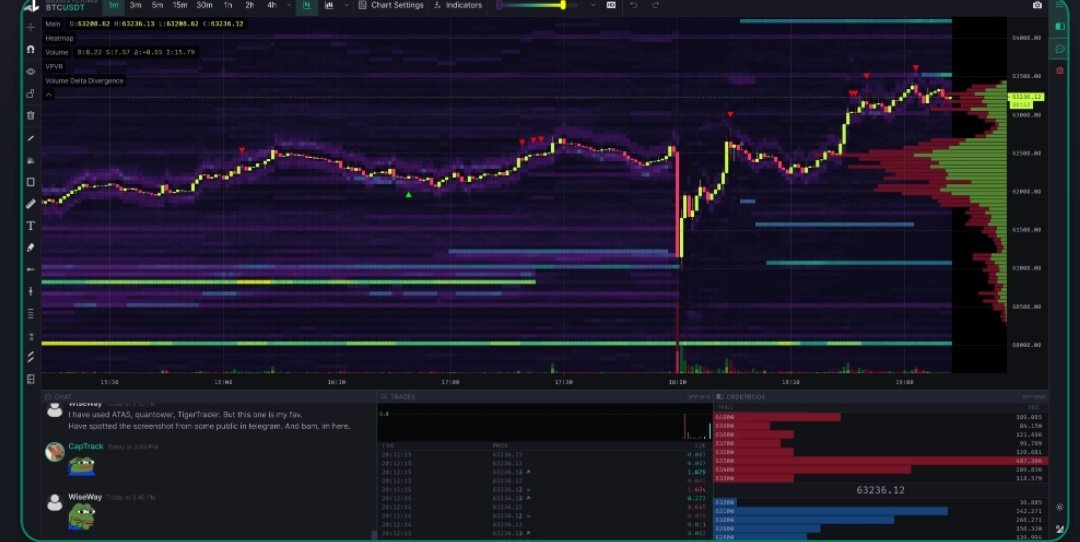The image size is (1080, 542).
Task: Click the heatmap slider purple left handle
Action: (x=499, y=6)
